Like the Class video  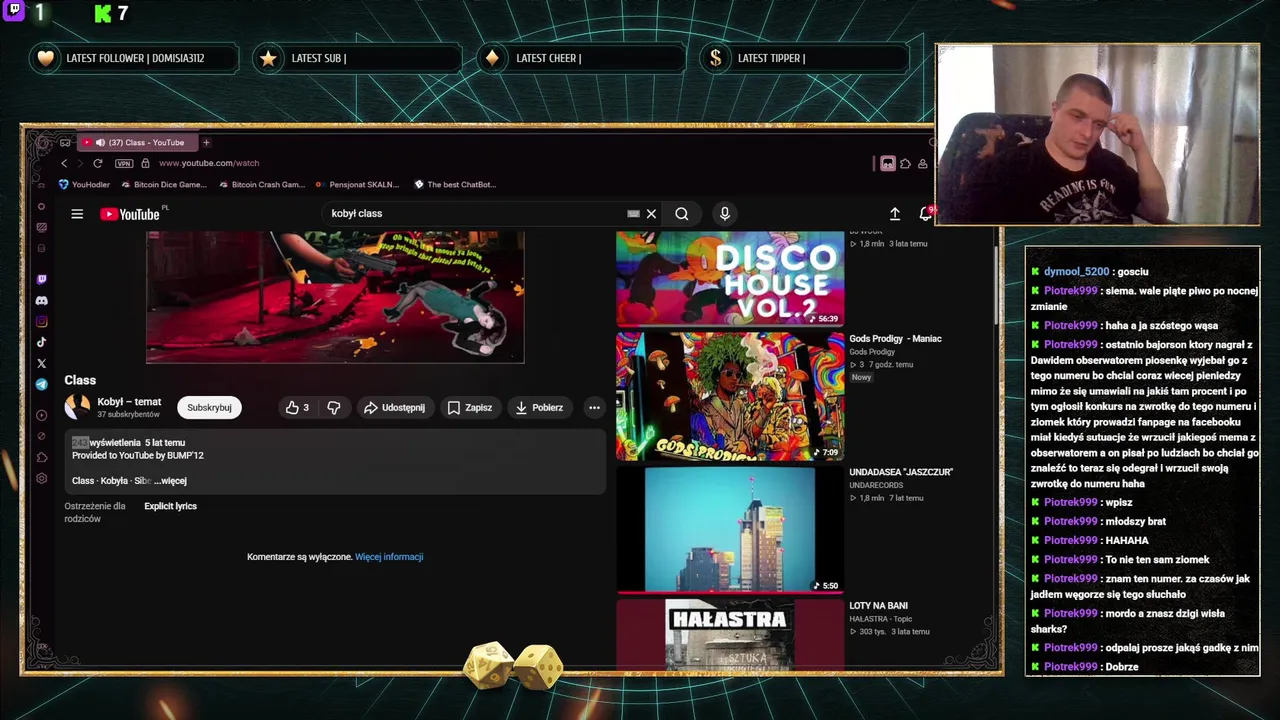(298, 407)
